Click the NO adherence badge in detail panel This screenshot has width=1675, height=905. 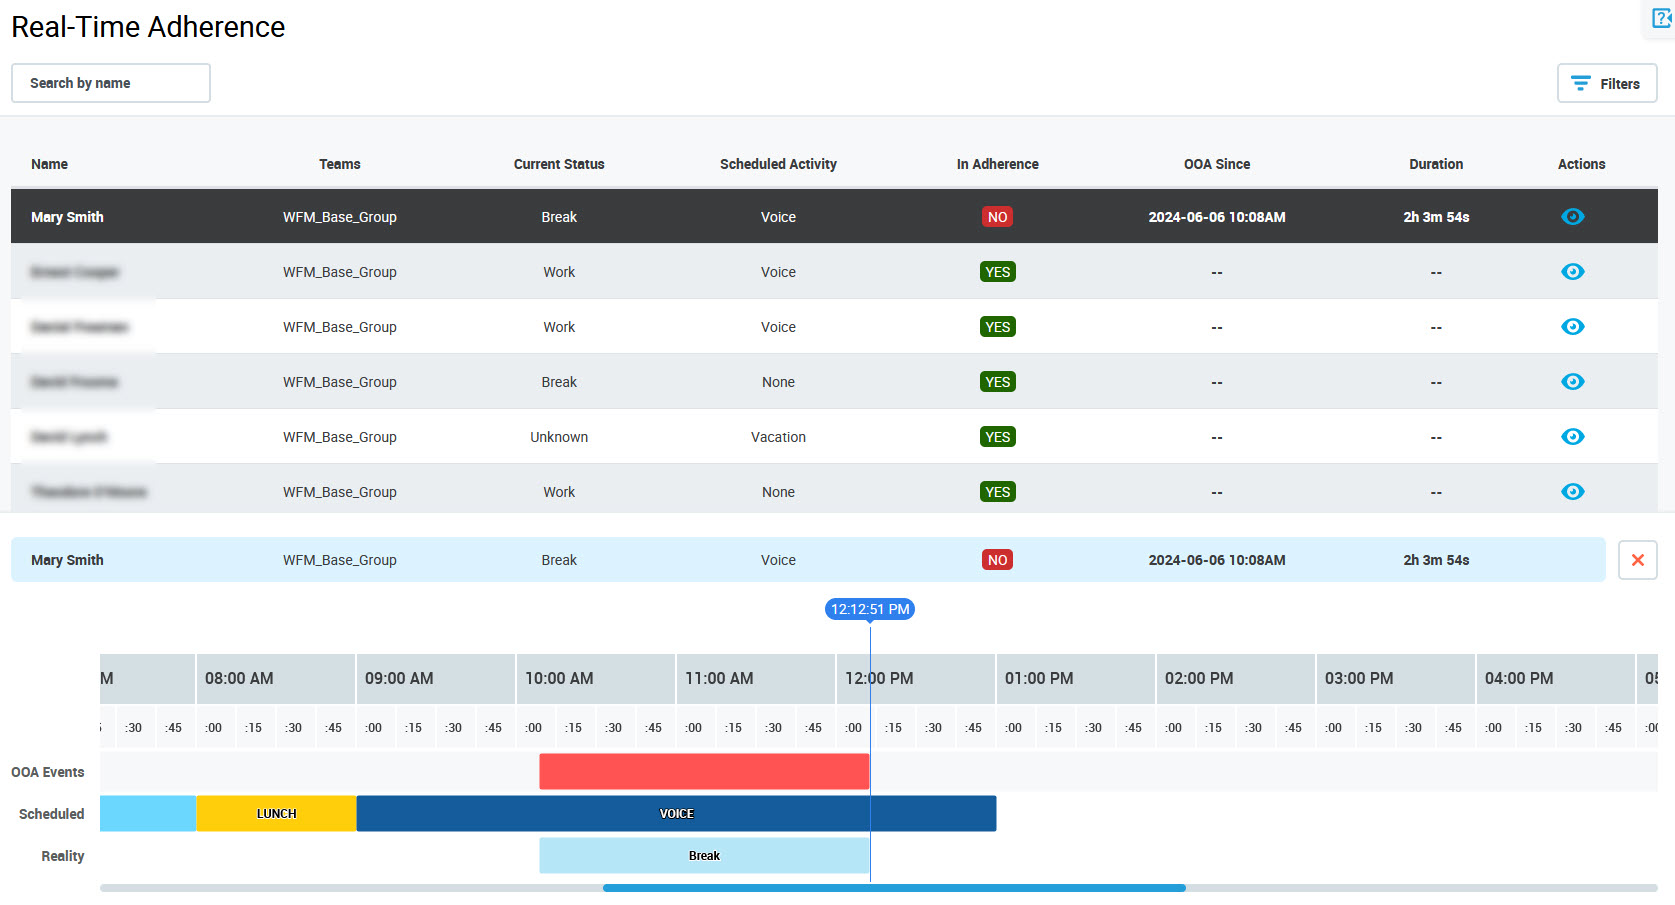[997, 560]
